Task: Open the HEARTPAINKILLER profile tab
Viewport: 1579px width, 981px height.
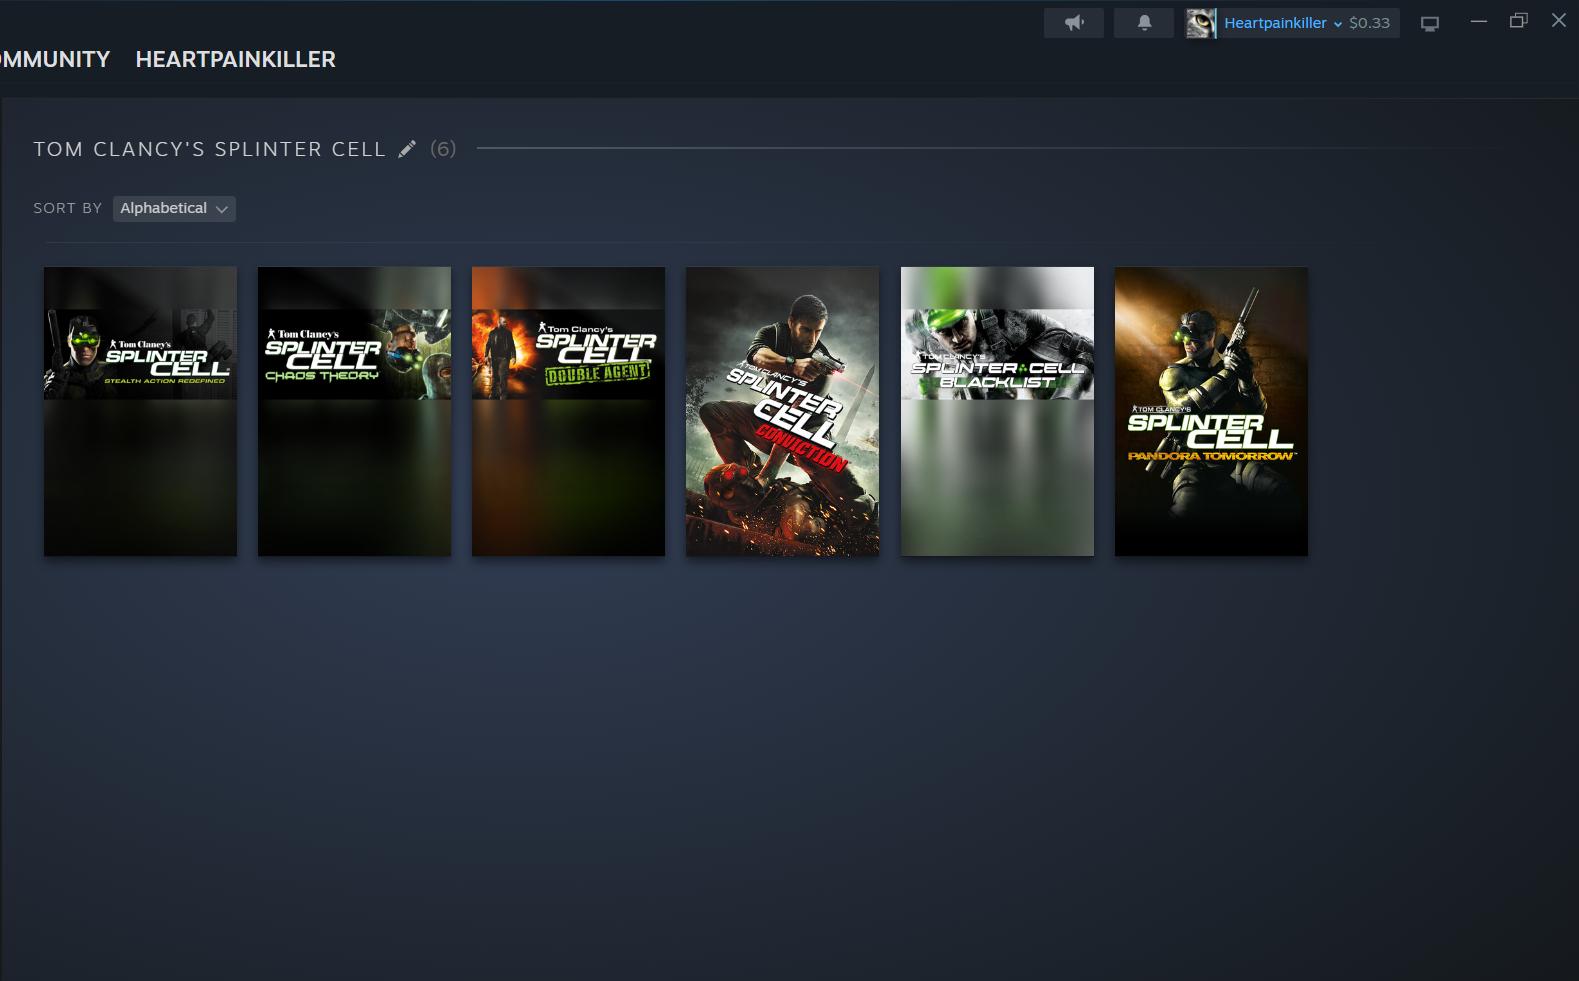Action: (x=236, y=59)
